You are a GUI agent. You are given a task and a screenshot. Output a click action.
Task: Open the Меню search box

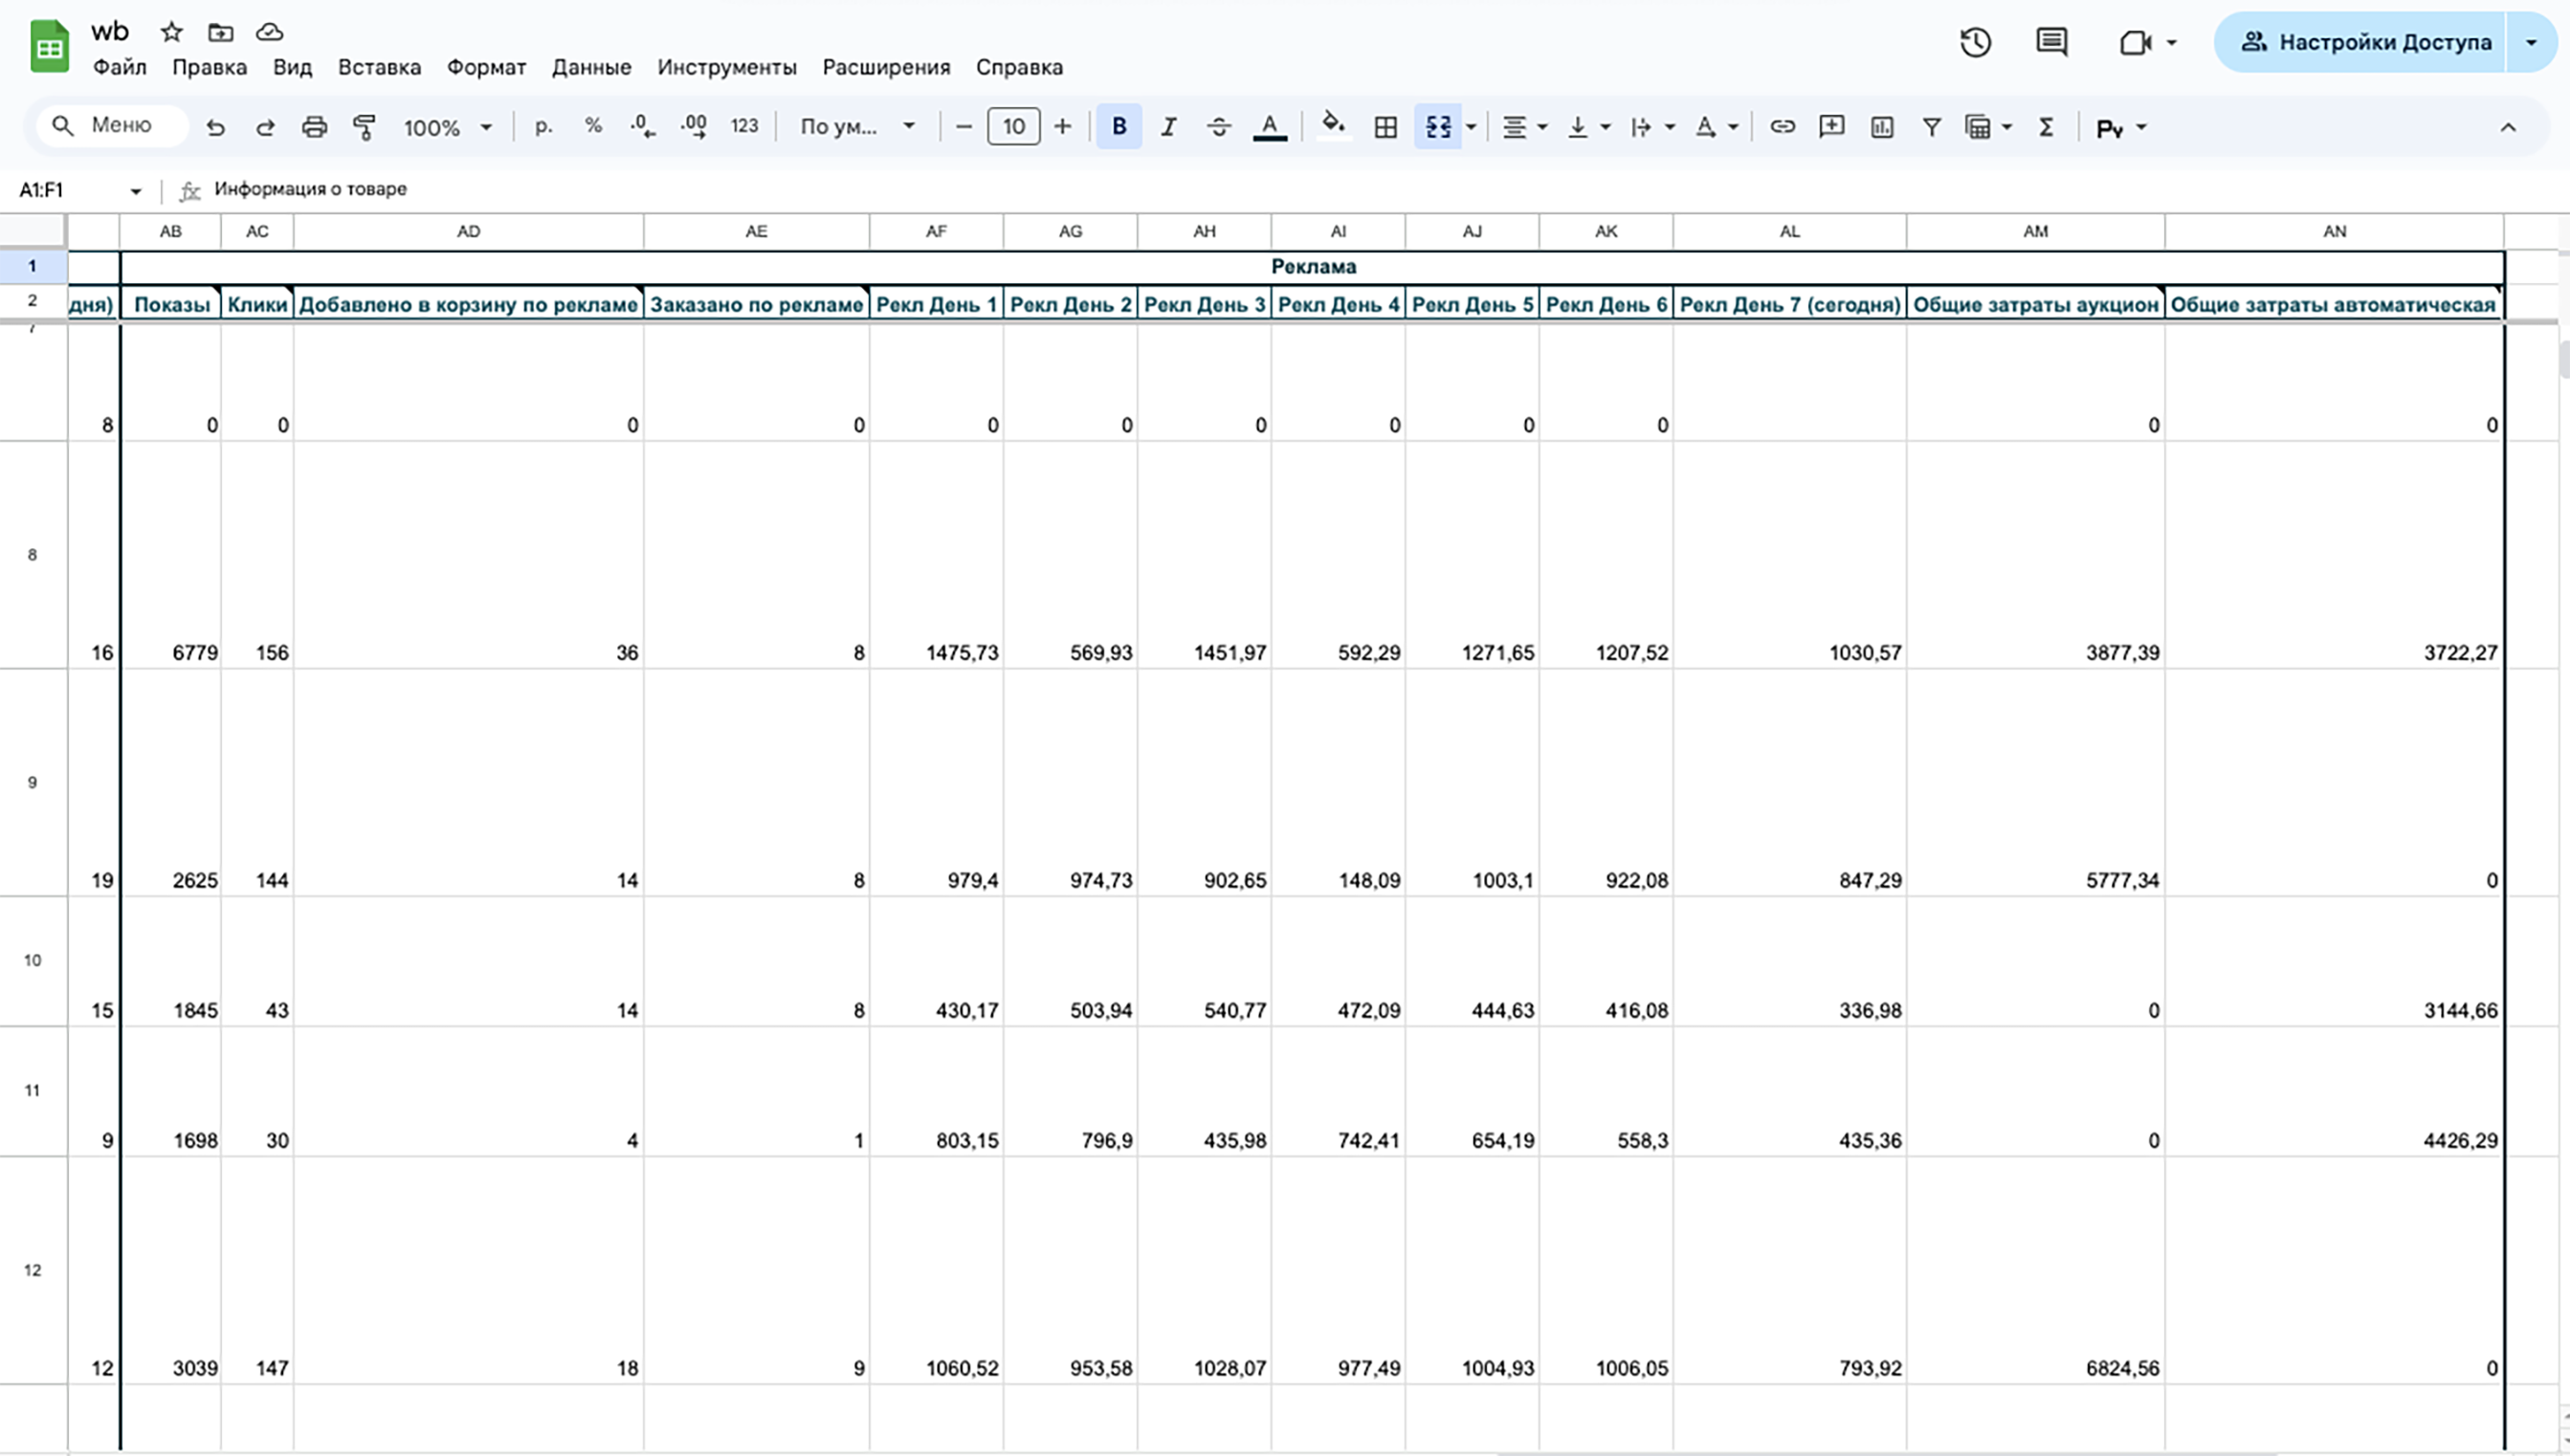(x=111, y=125)
